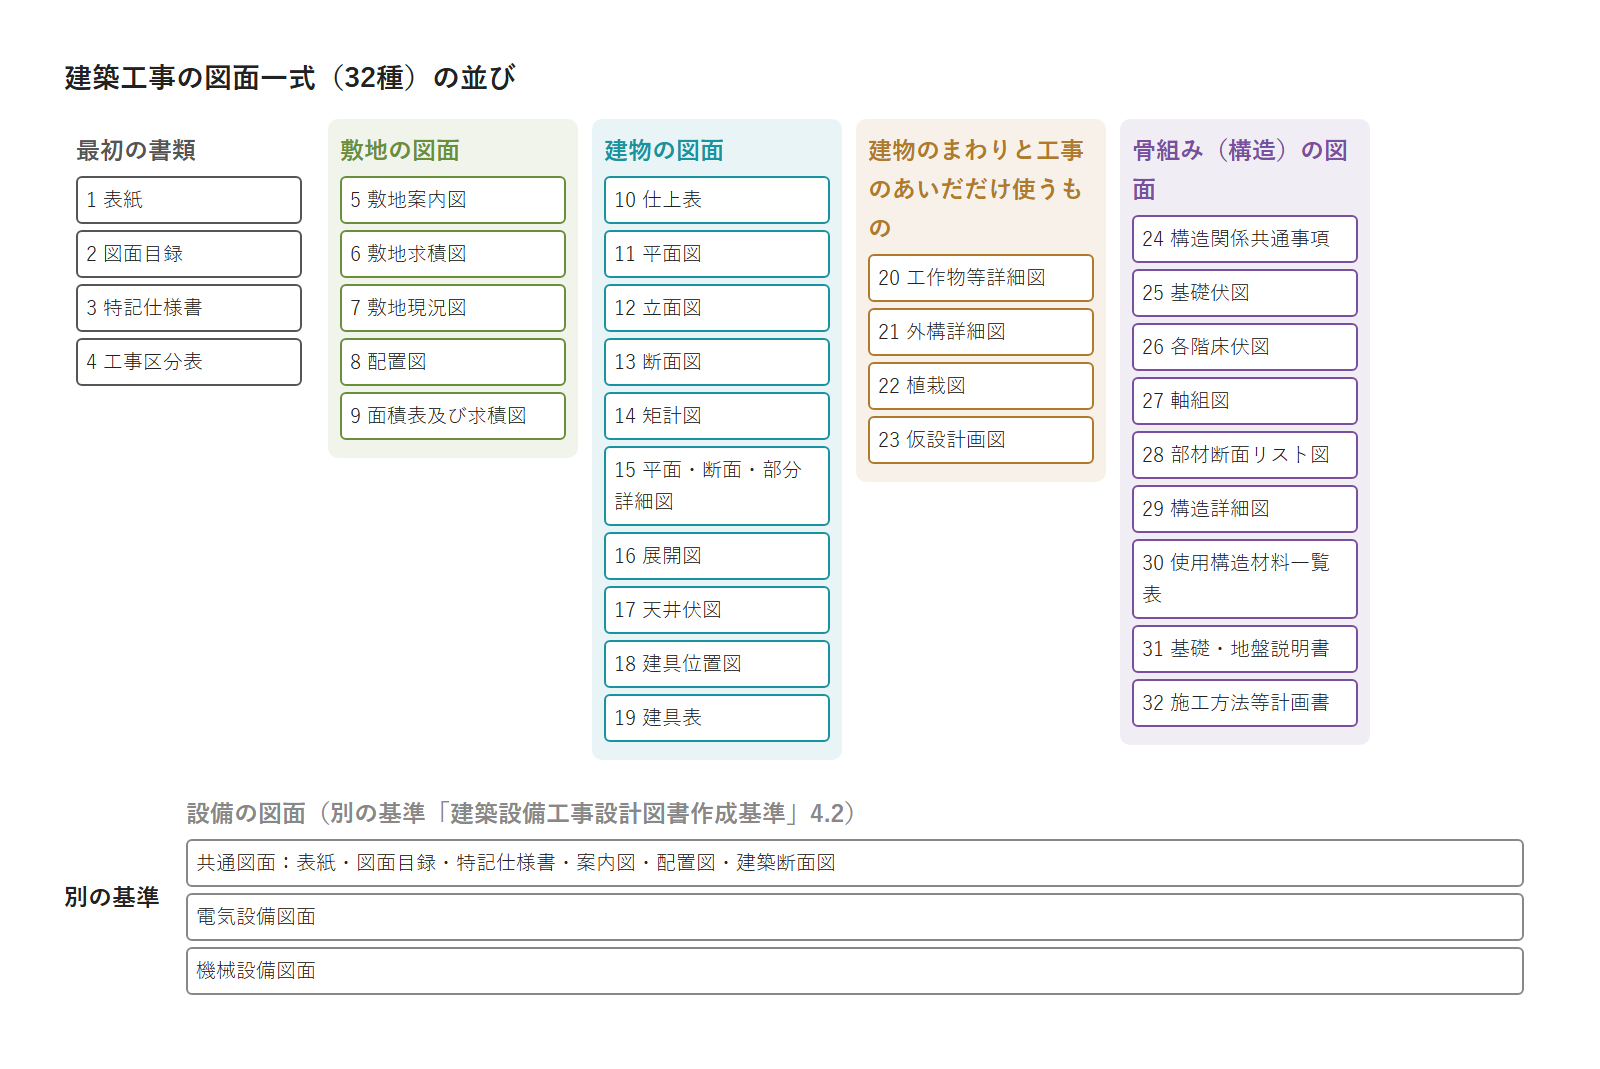
Task: Click the '別の基準' side label
Action: [x=112, y=897]
